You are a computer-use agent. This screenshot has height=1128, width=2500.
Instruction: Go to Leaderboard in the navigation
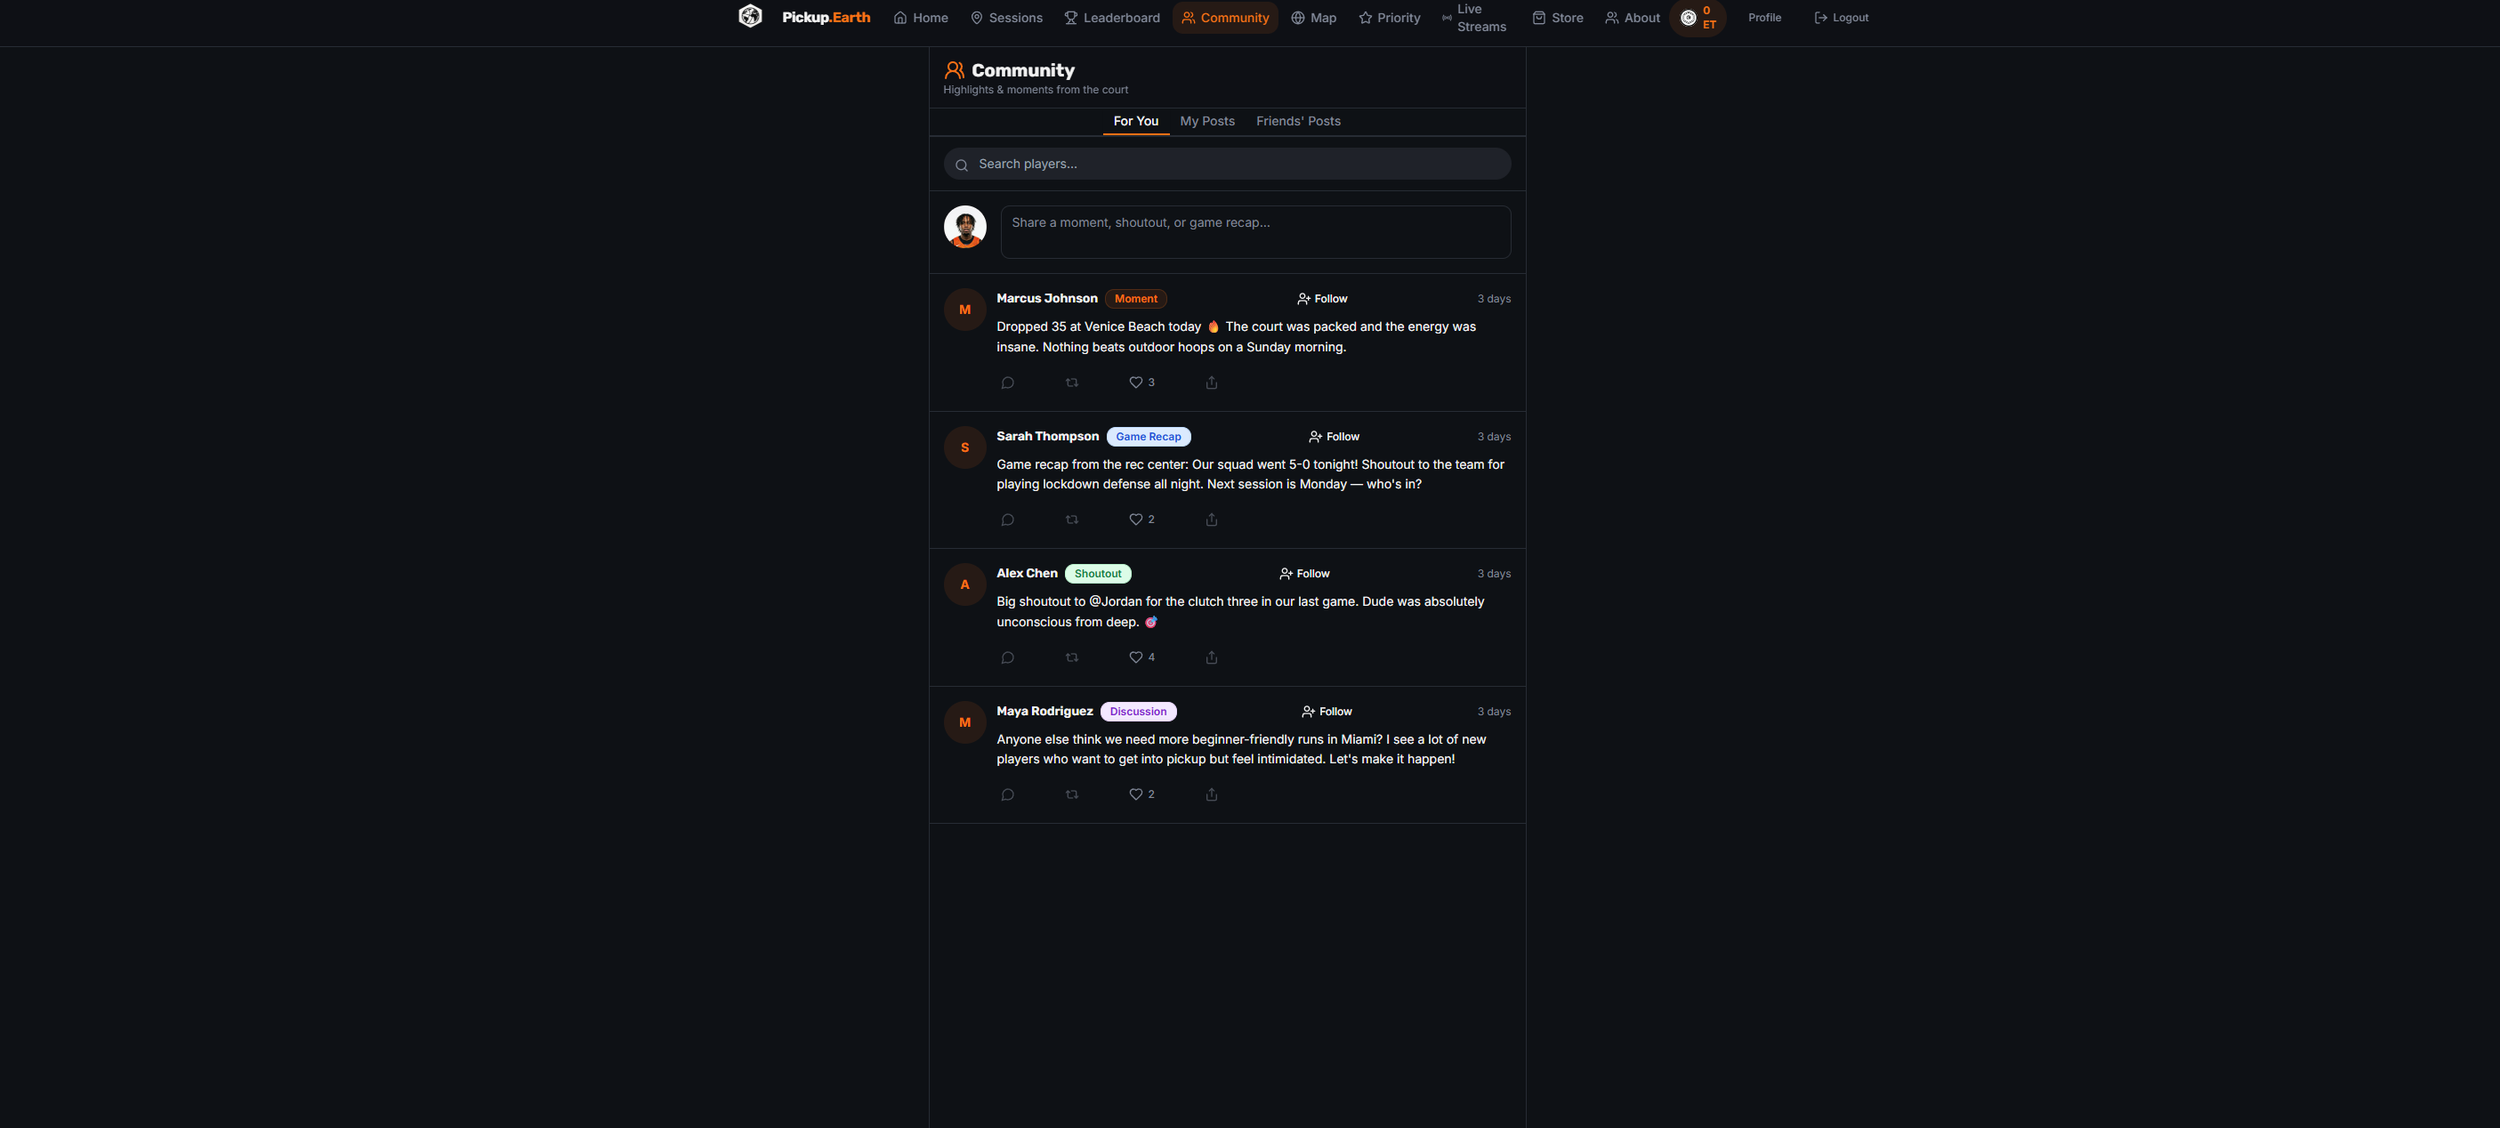[x=1112, y=18]
